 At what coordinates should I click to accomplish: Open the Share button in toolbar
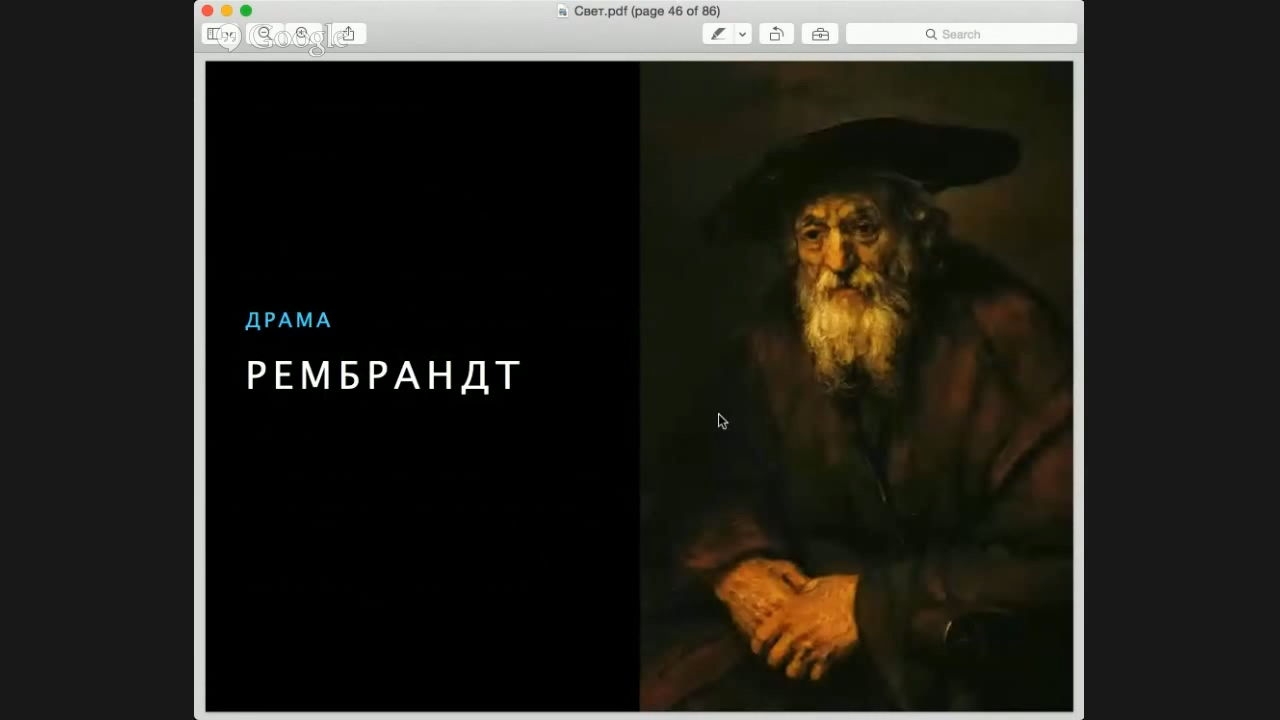(x=348, y=34)
